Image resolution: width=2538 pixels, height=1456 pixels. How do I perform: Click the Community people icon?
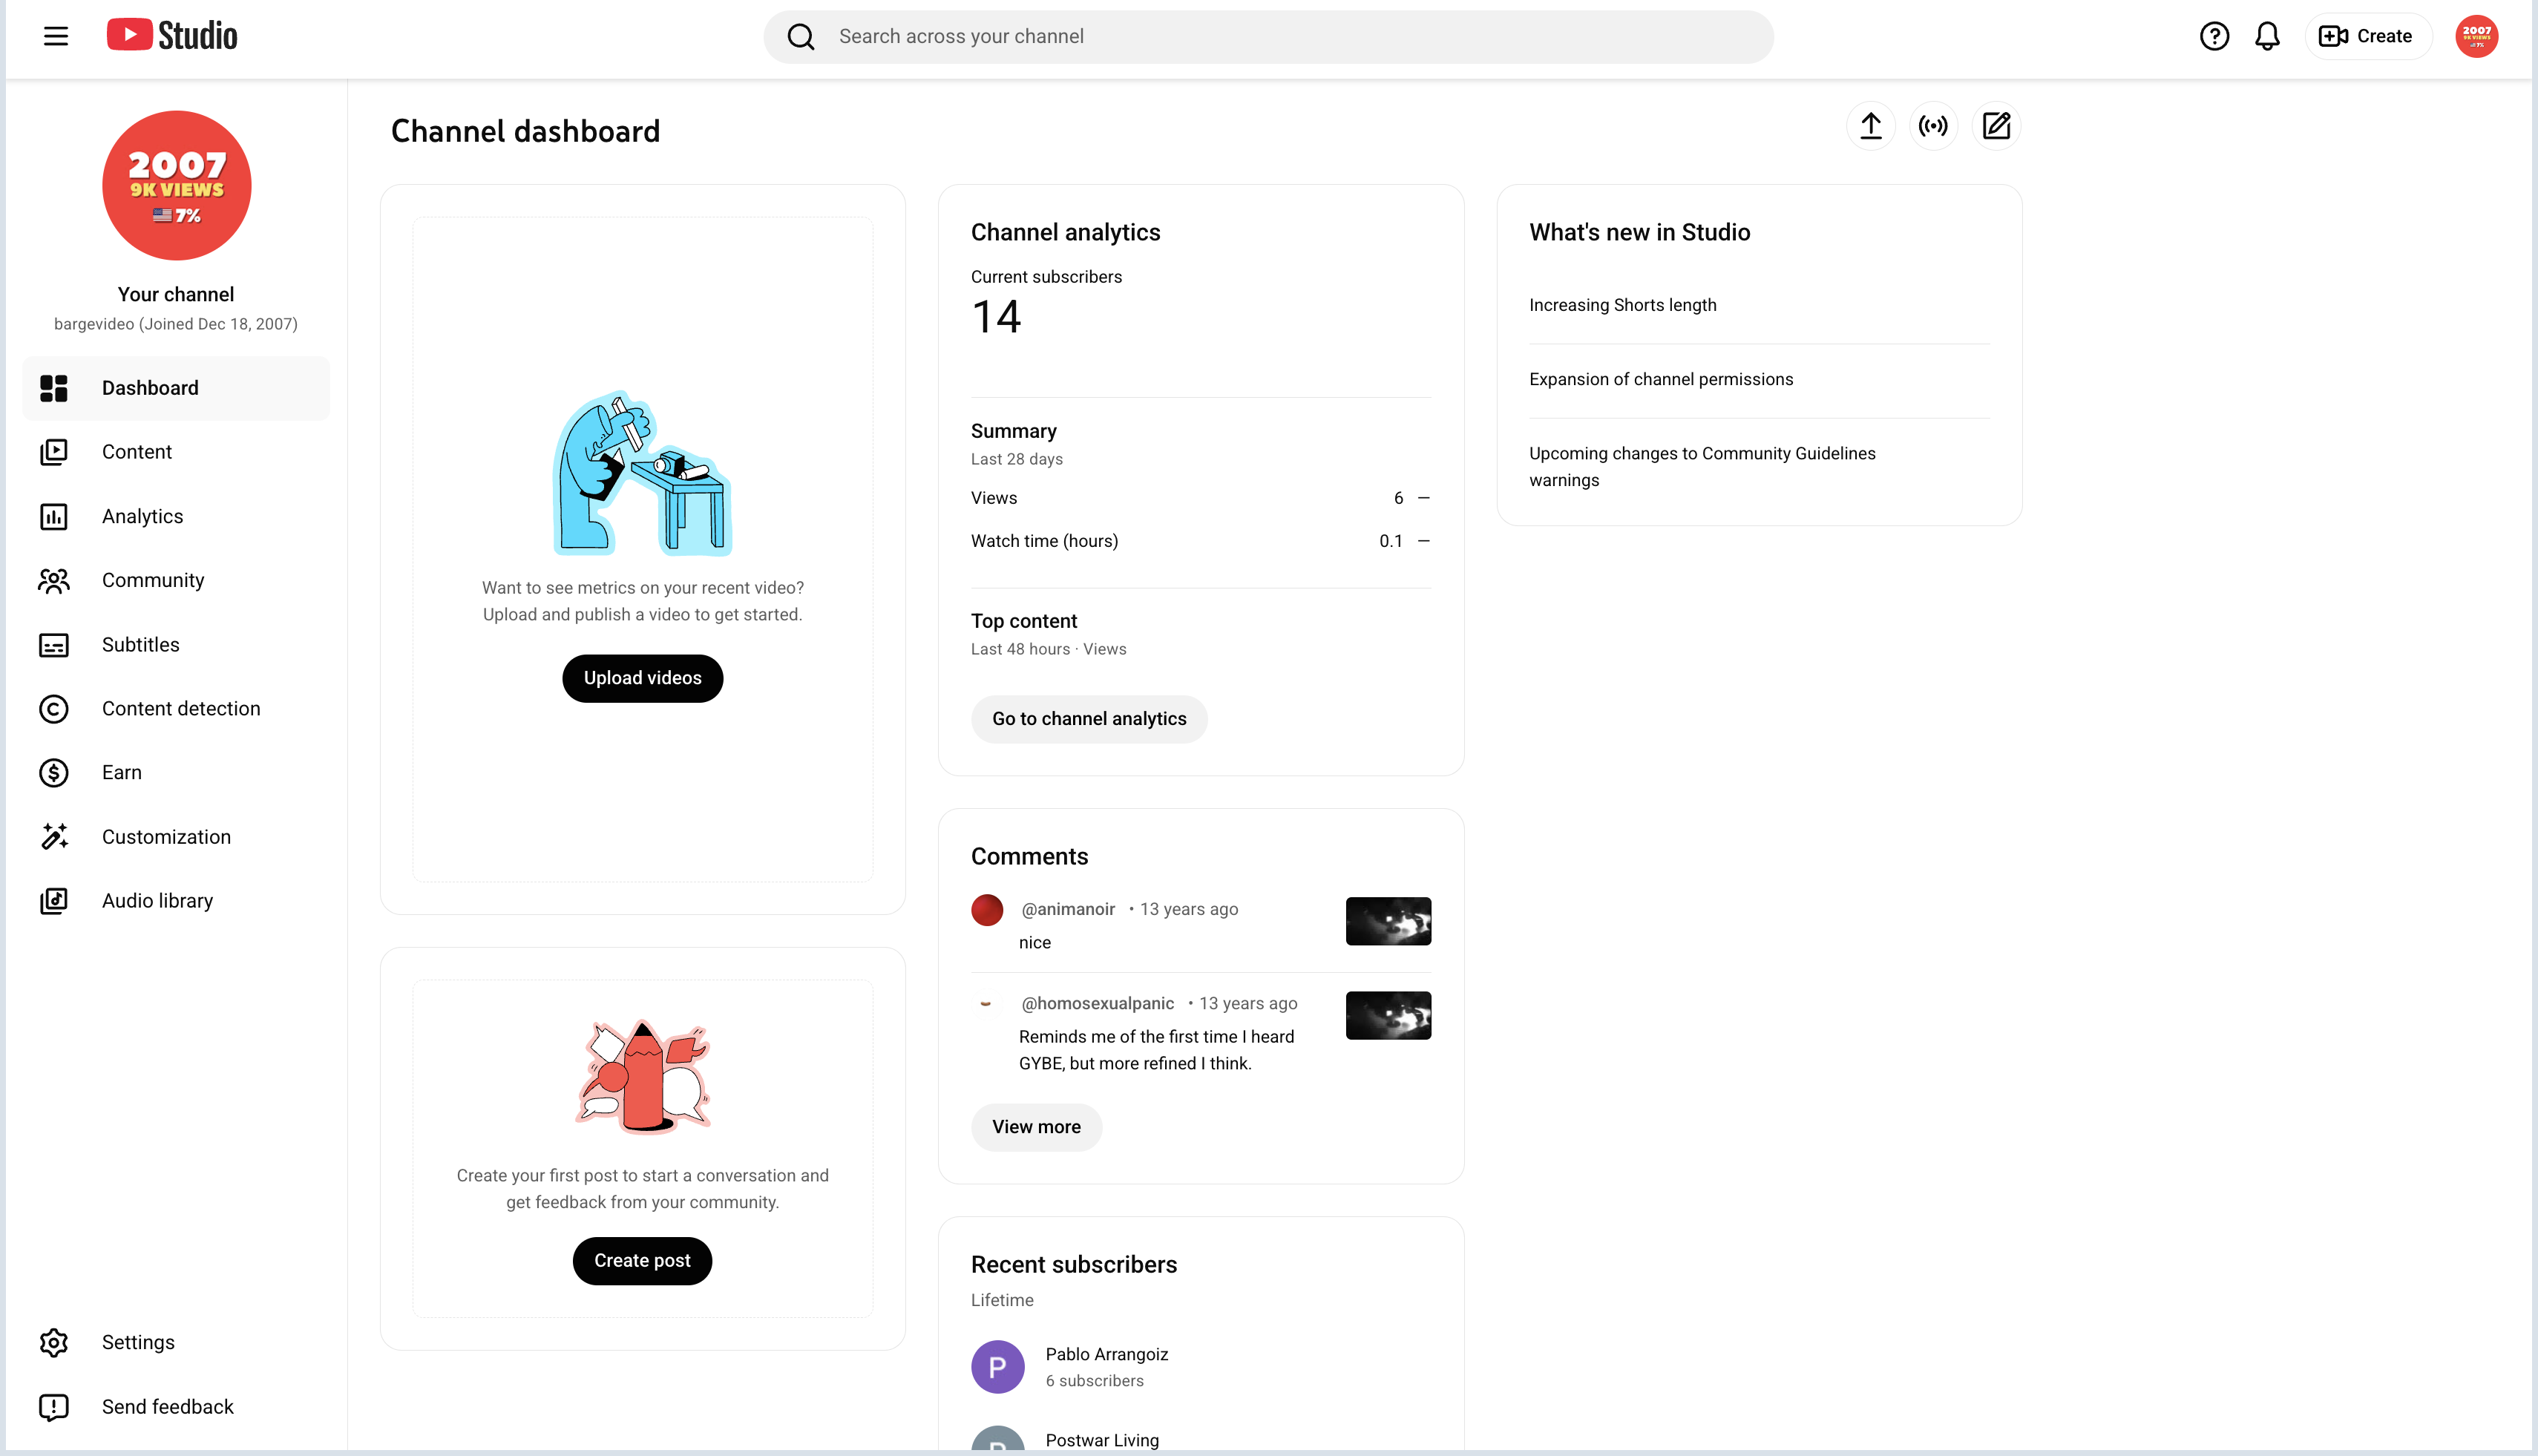click(x=54, y=580)
